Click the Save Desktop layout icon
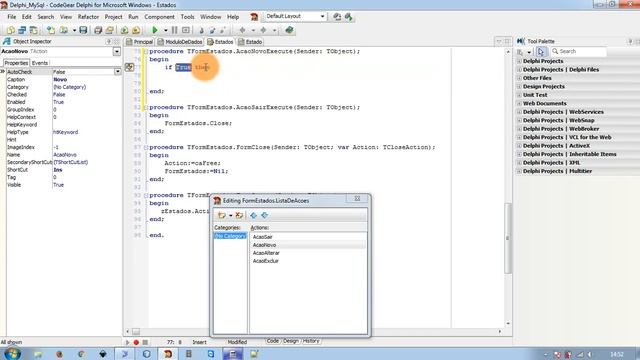The width and height of the screenshot is (640, 360). [337, 17]
